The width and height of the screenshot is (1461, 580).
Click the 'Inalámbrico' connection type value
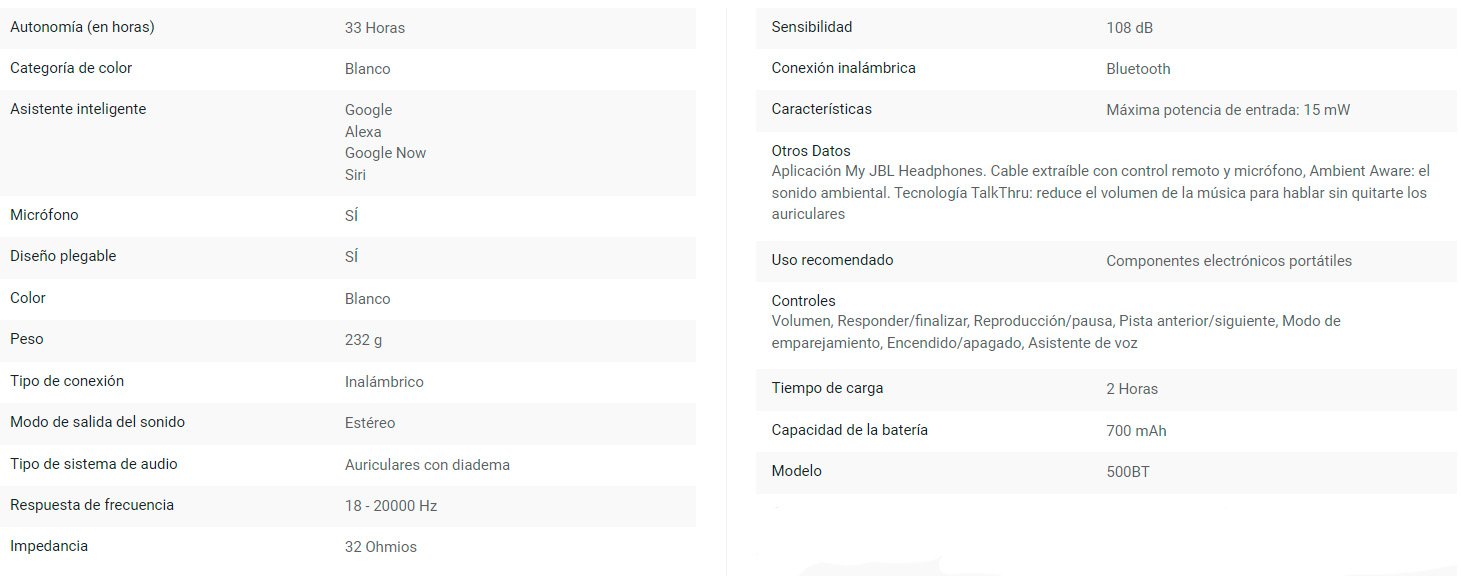(384, 382)
